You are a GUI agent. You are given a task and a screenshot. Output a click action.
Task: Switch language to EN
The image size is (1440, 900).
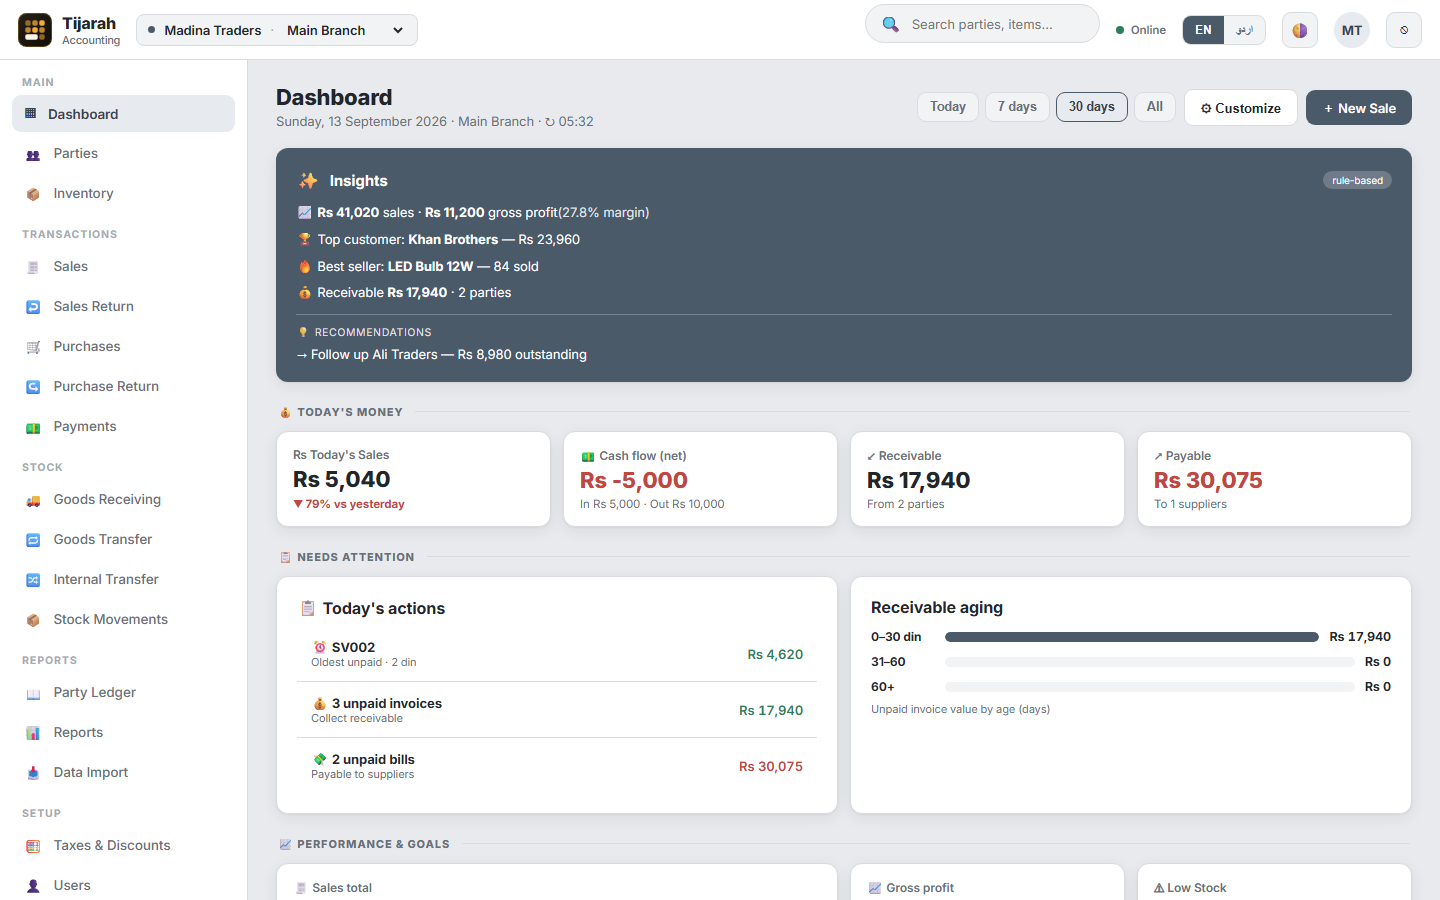pyautogui.click(x=1203, y=30)
